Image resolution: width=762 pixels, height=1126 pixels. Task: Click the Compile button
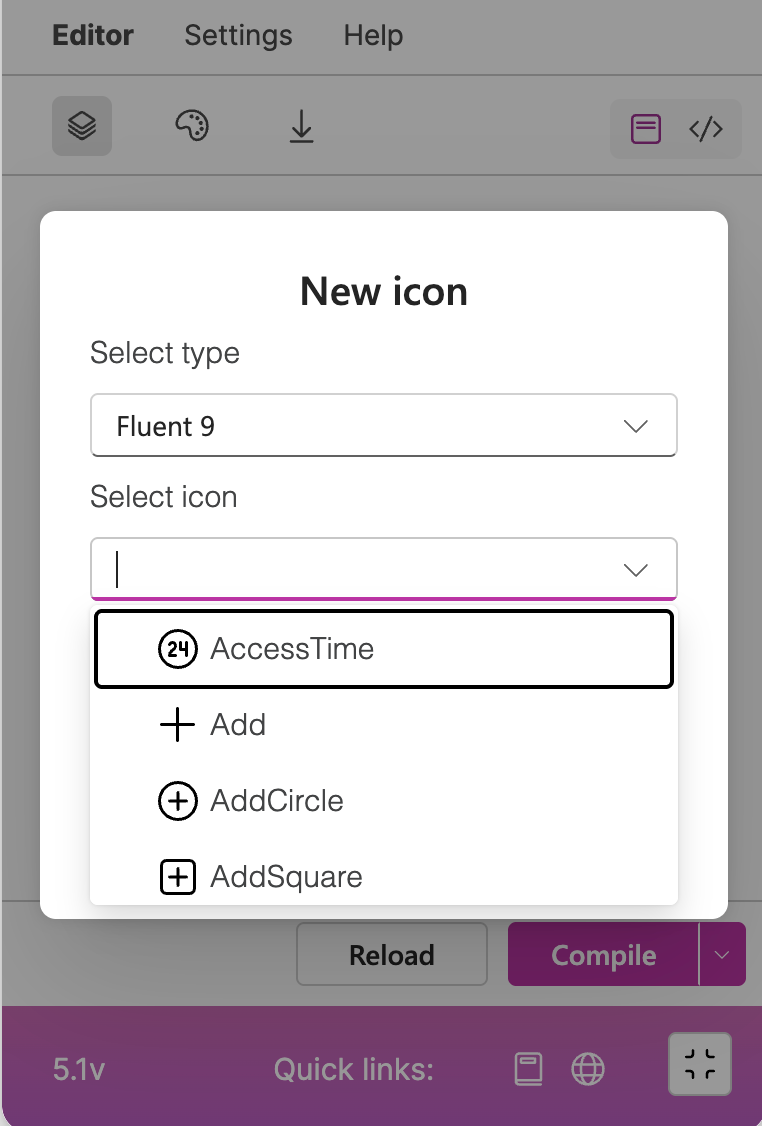coord(603,954)
